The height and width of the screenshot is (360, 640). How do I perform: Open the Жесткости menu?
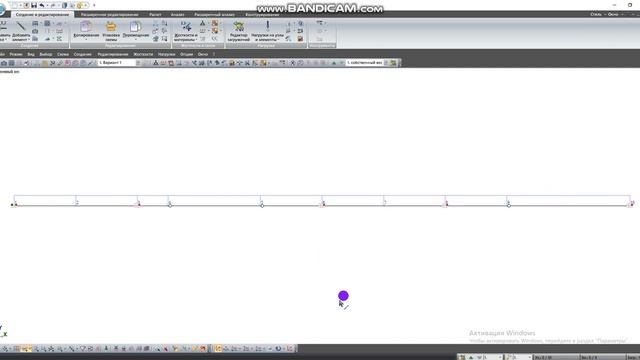coord(143,54)
